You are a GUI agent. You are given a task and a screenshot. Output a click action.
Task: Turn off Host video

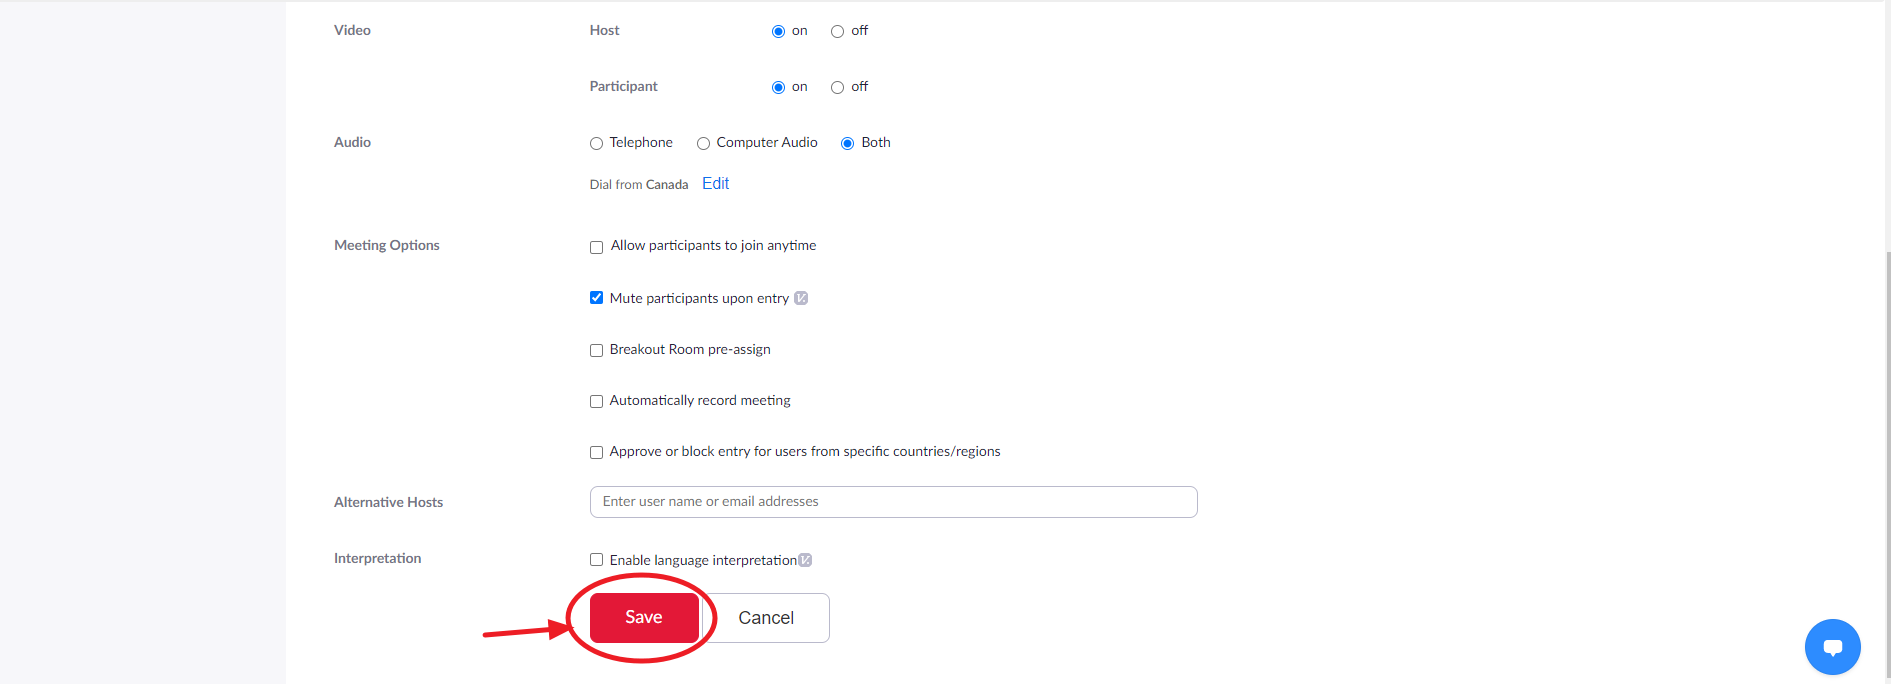[837, 31]
